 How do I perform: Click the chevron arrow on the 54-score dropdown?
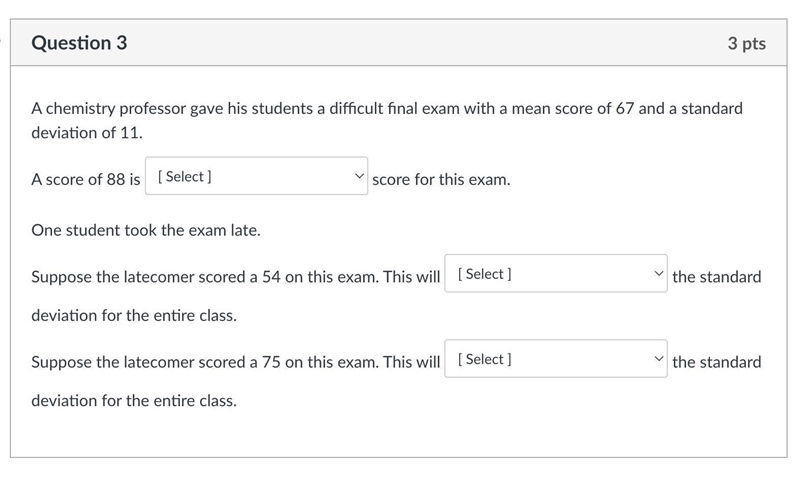[x=659, y=273]
